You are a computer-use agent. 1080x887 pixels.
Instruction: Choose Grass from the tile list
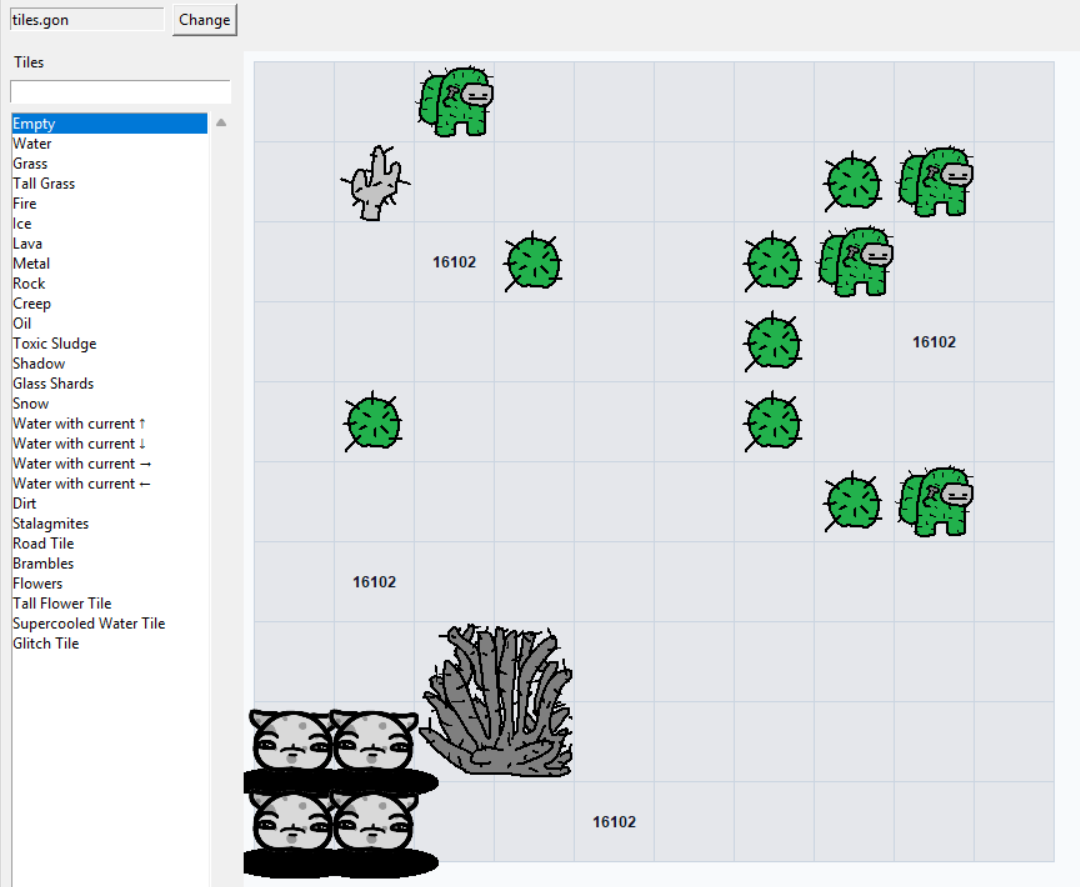point(109,163)
